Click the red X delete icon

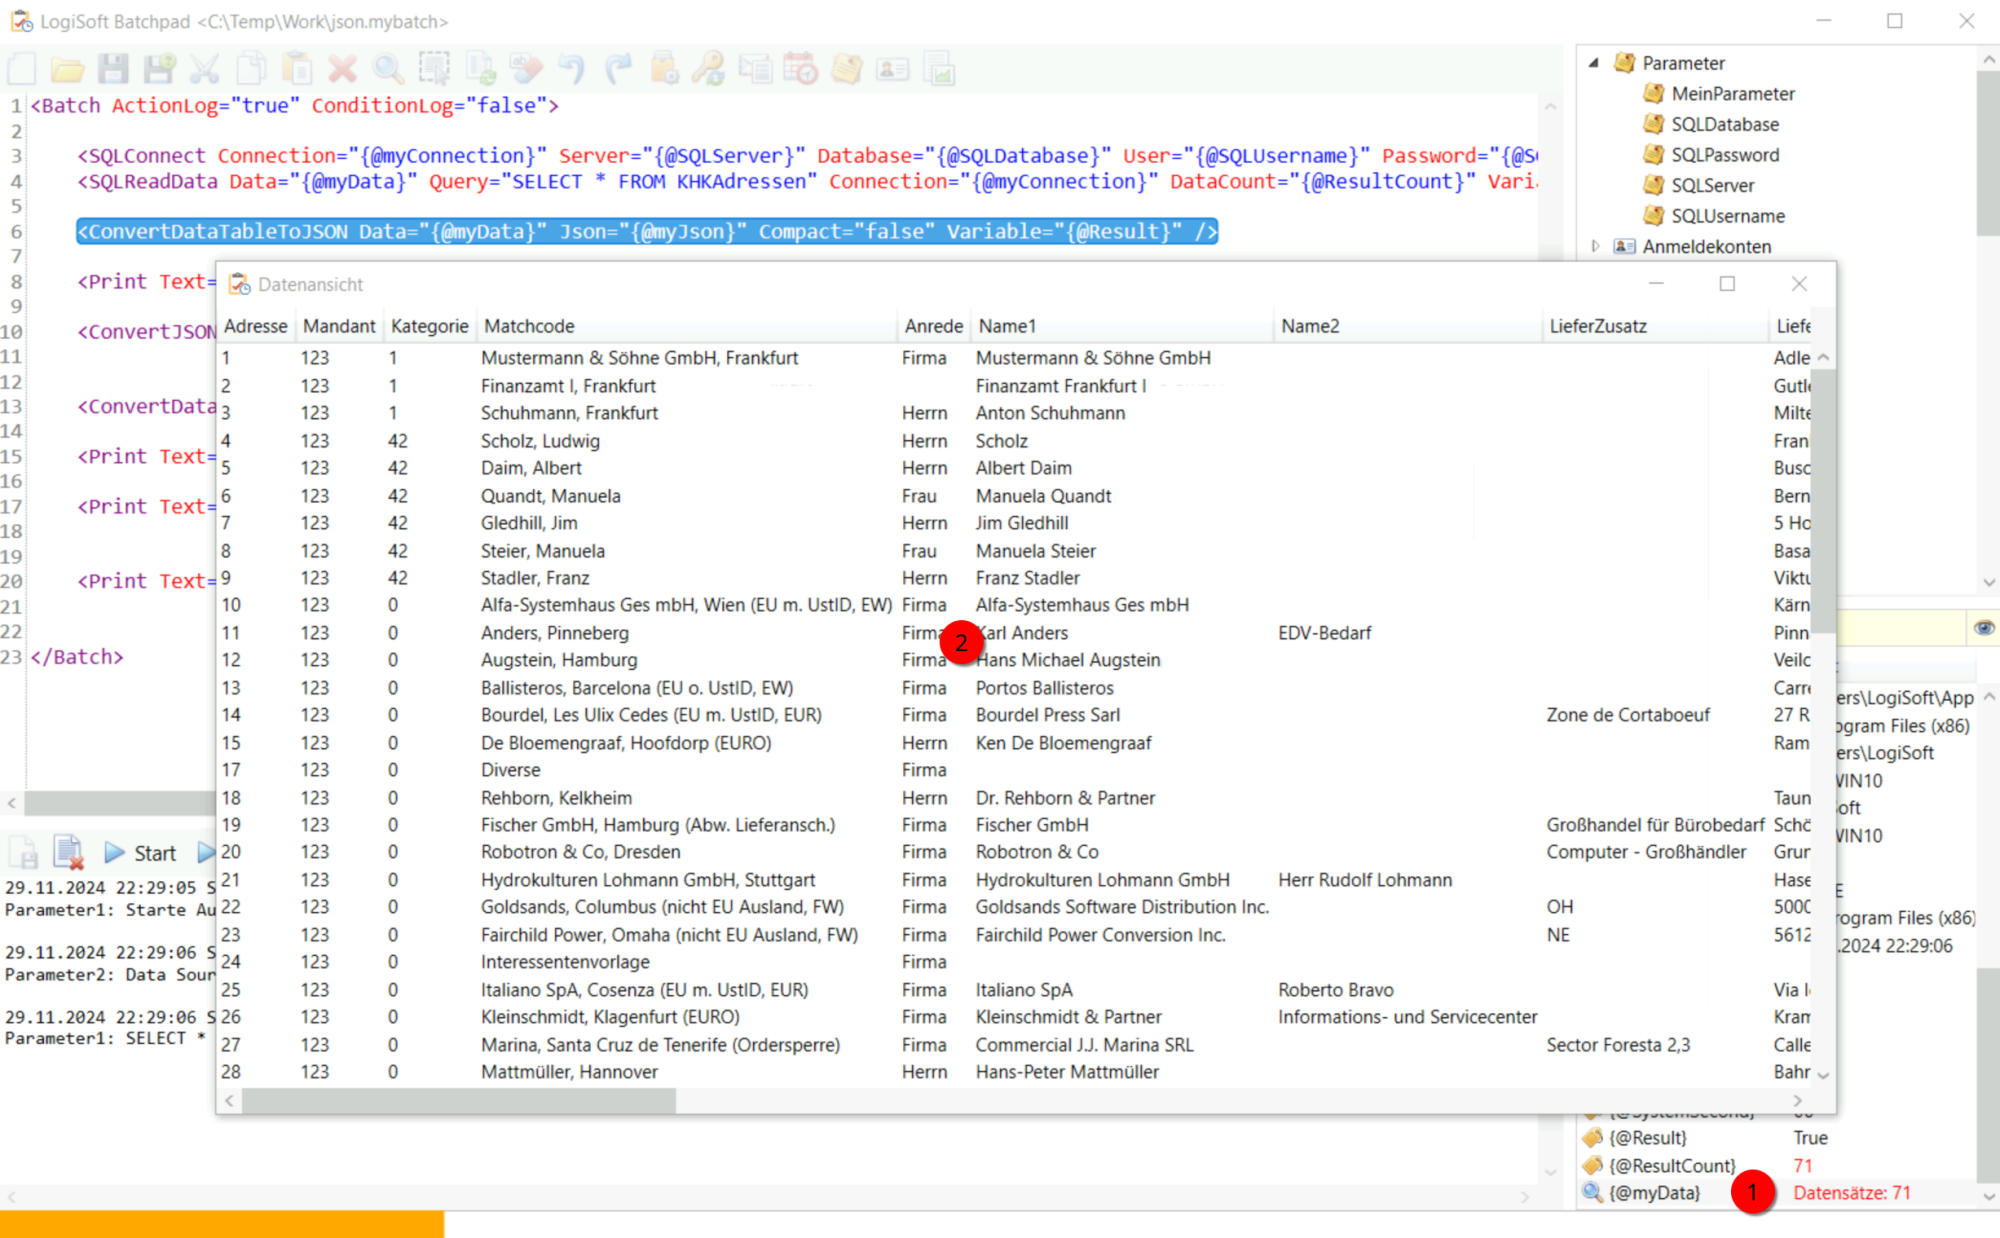[343, 69]
